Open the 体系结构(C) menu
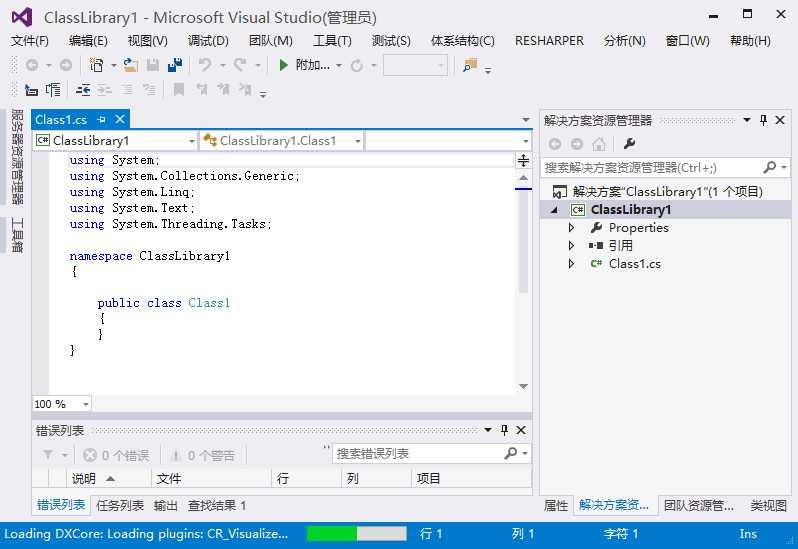The width and height of the screenshot is (798, 549). pos(463,41)
